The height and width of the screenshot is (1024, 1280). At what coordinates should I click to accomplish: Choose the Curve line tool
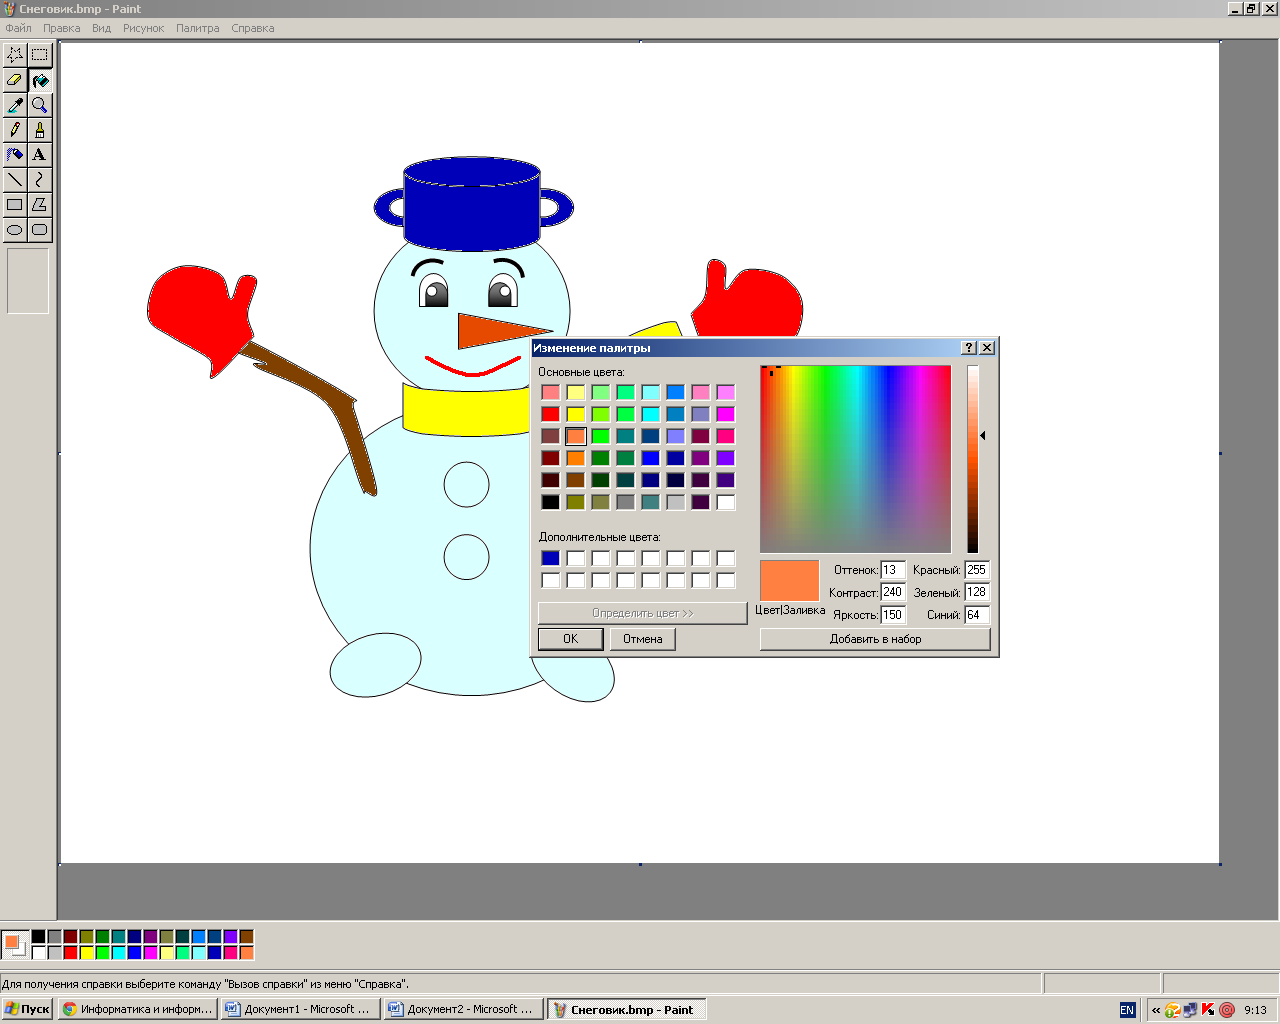(x=40, y=180)
